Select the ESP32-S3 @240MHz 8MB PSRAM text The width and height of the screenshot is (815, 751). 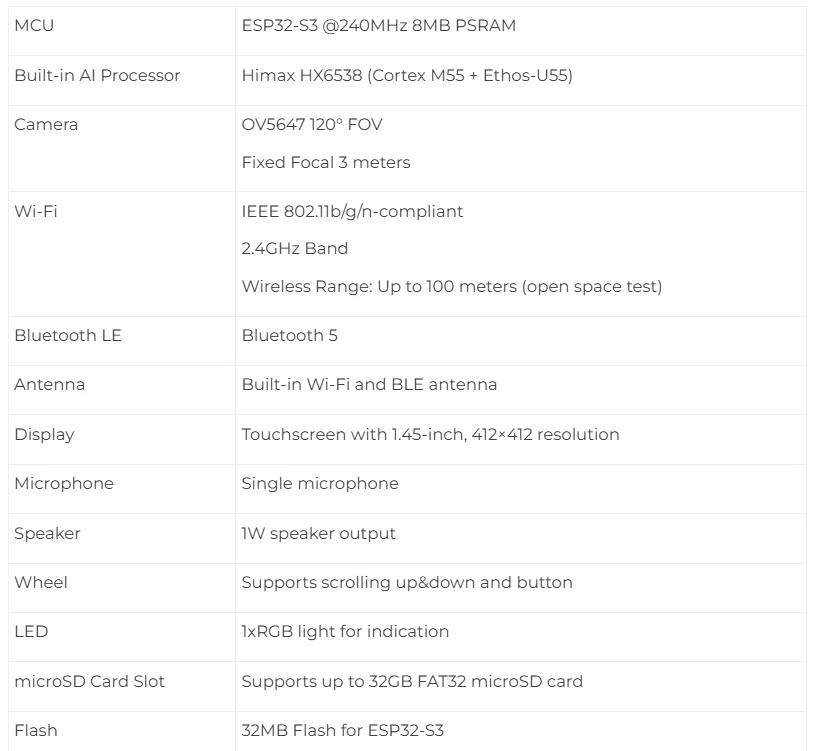(378, 25)
